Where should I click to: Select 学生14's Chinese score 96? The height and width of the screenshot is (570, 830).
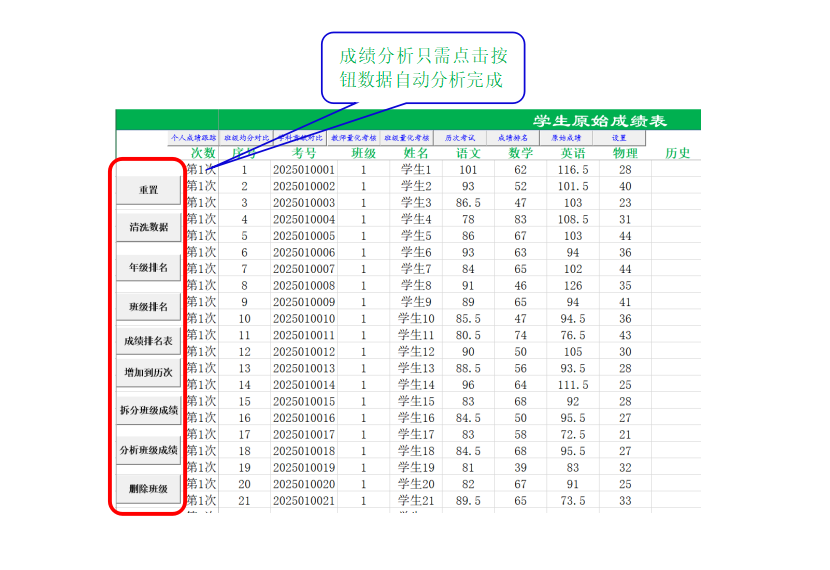[x=468, y=385]
